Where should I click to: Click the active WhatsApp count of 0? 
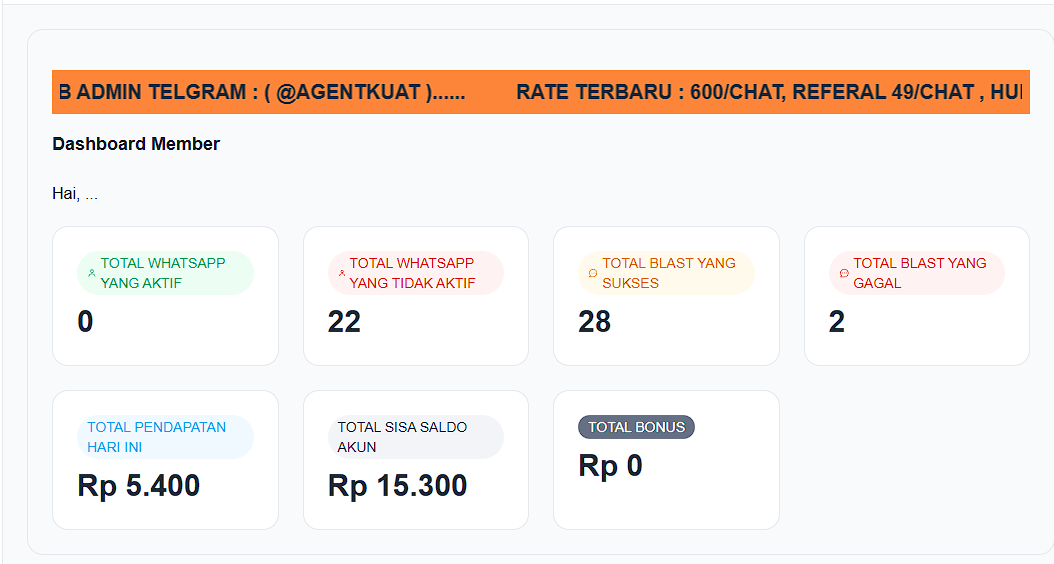click(85, 322)
